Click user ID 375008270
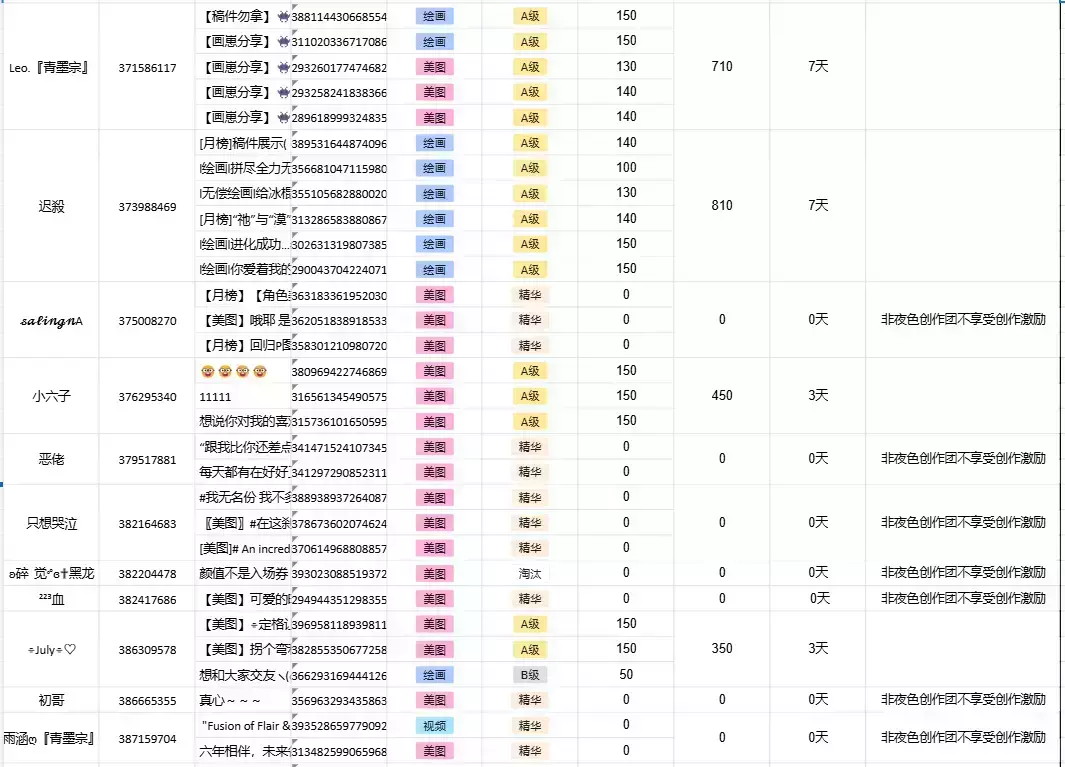The image size is (1065, 767). [147, 321]
